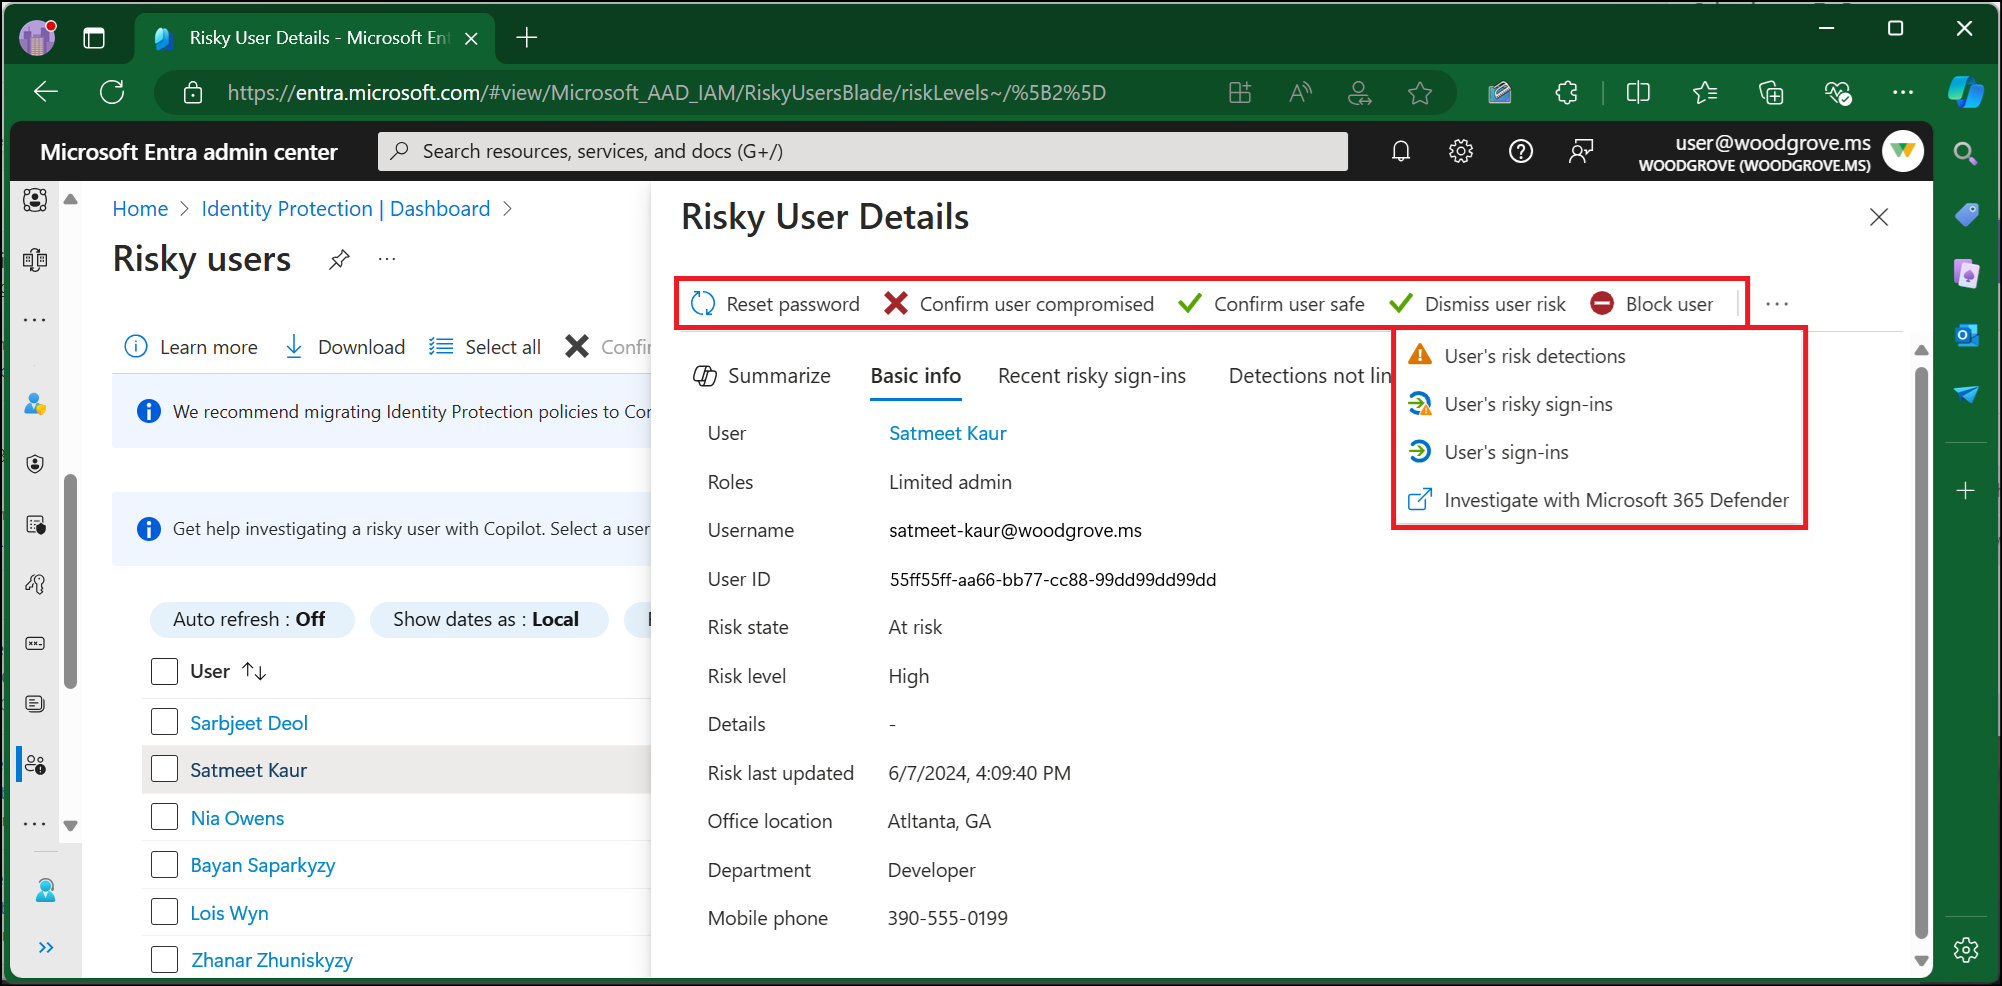Image resolution: width=2002 pixels, height=986 pixels.
Task: Open browser collections icon
Action: click(1771, 93)
